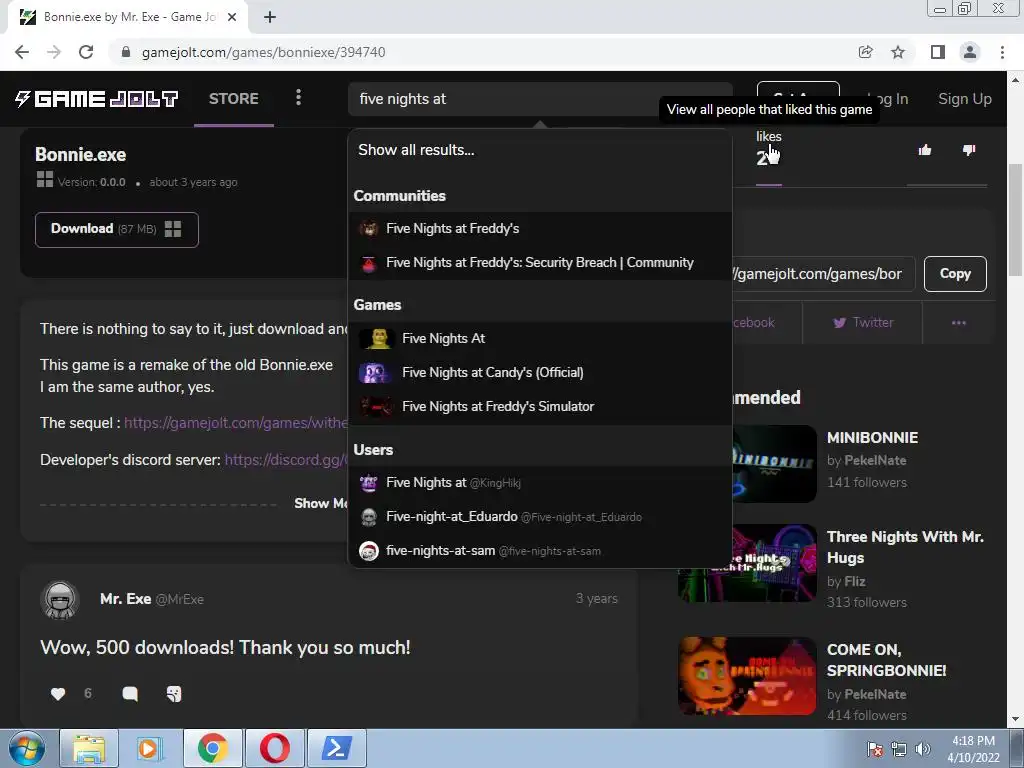Open sticker icon on the post
The height and width of the screenshot is (768, 1024).
point(174,694)
